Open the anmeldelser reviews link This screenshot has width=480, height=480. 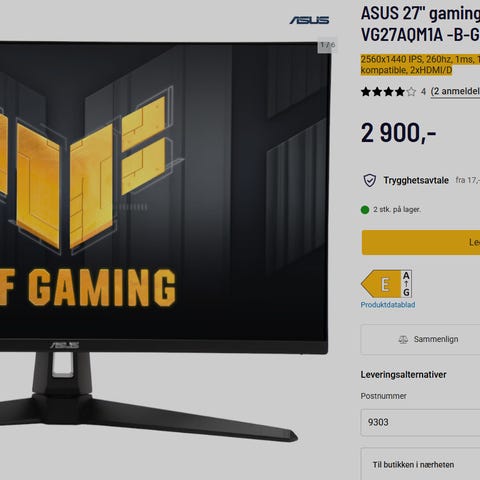(x=455, y=91)
